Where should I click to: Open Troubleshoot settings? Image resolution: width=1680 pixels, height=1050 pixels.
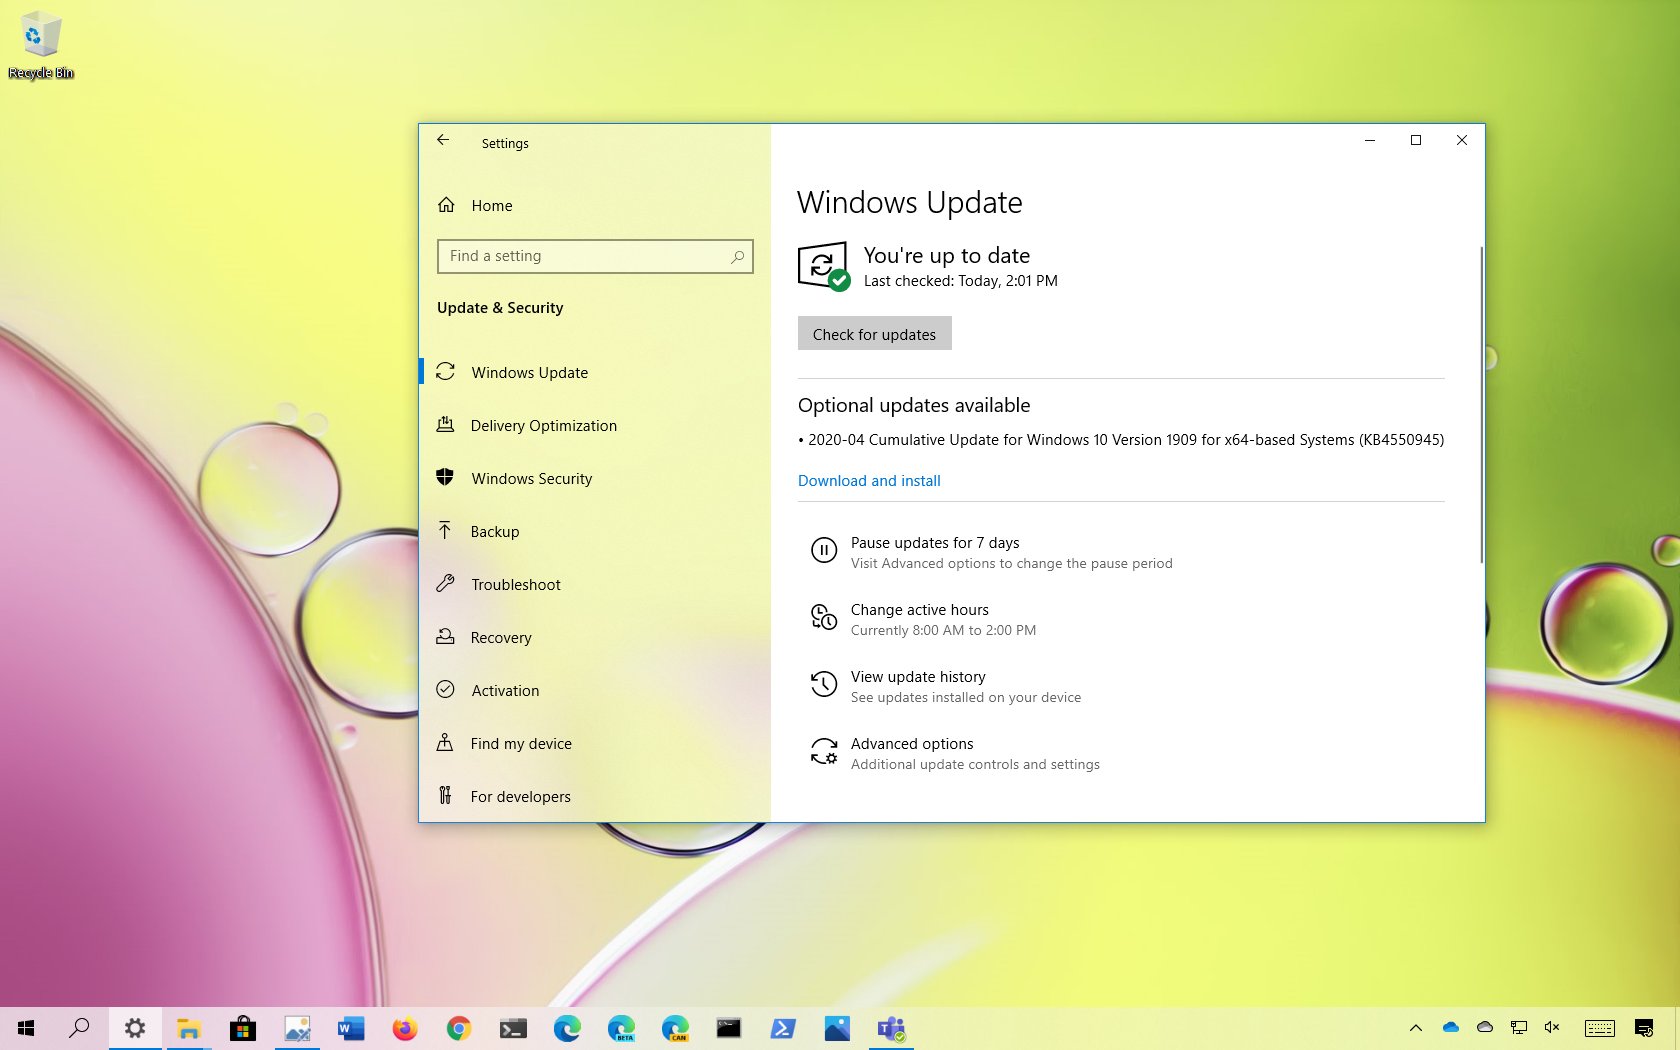(x=515, y=584)
